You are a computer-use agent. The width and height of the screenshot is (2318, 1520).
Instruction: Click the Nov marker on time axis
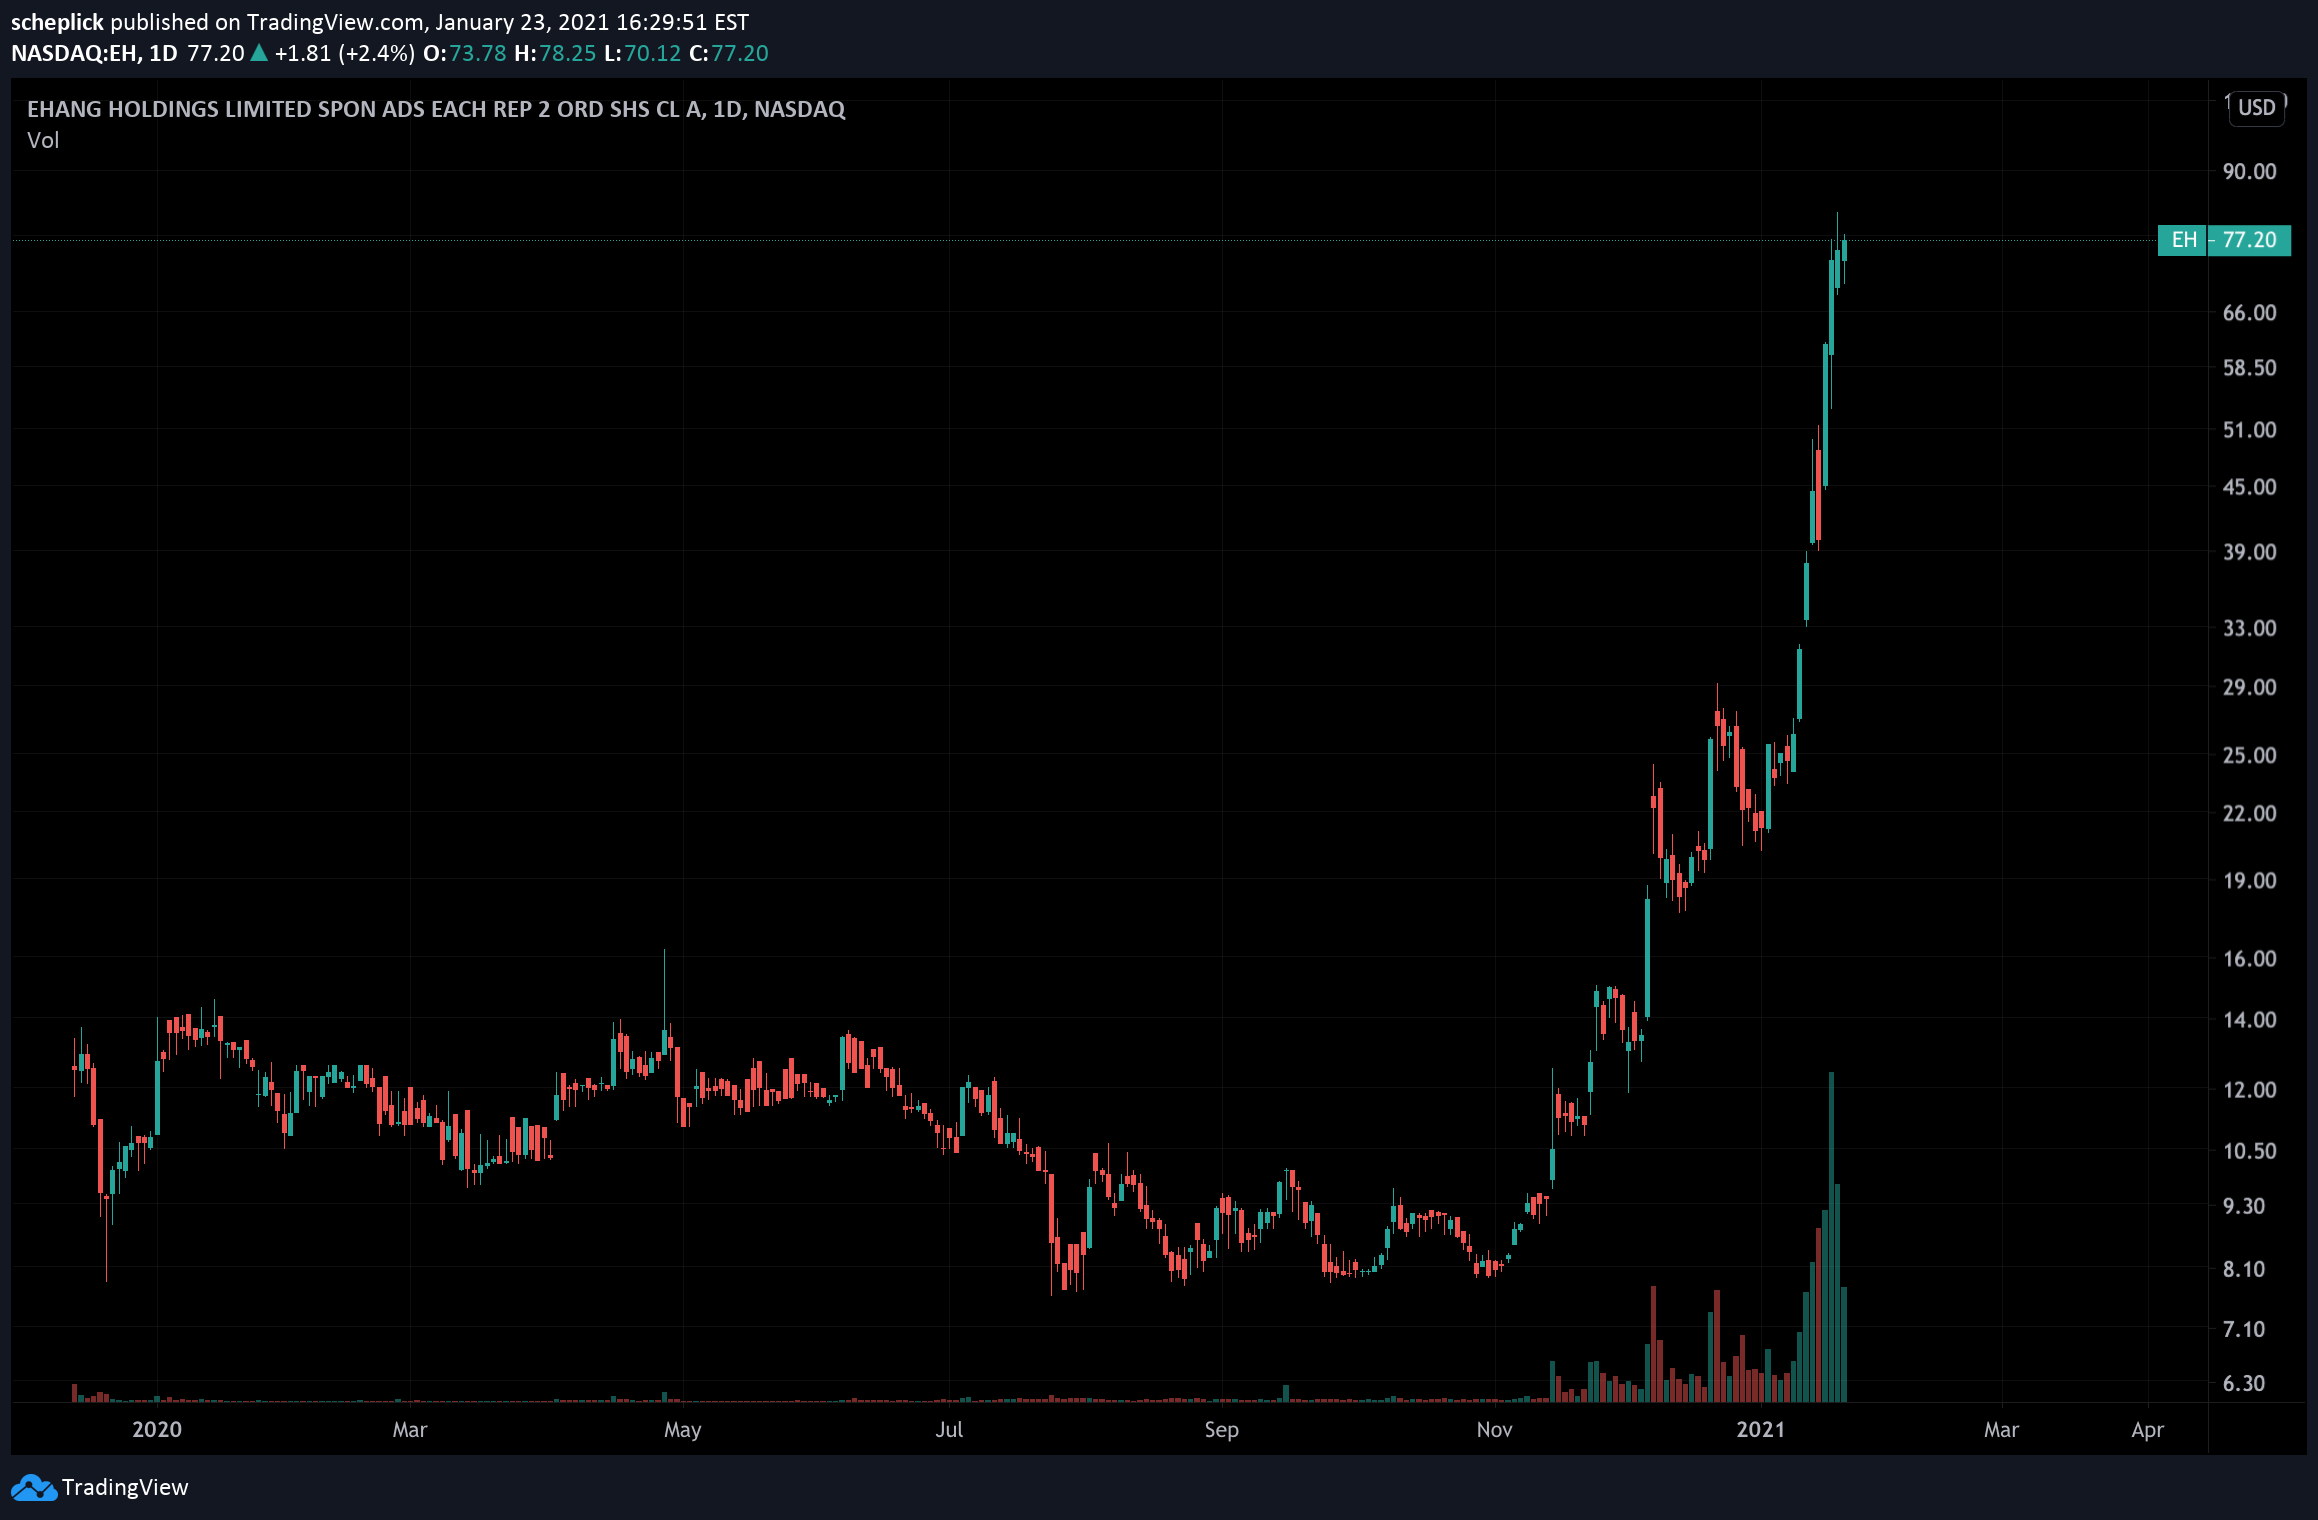pyautogui.click(x=1494, y=1430)
